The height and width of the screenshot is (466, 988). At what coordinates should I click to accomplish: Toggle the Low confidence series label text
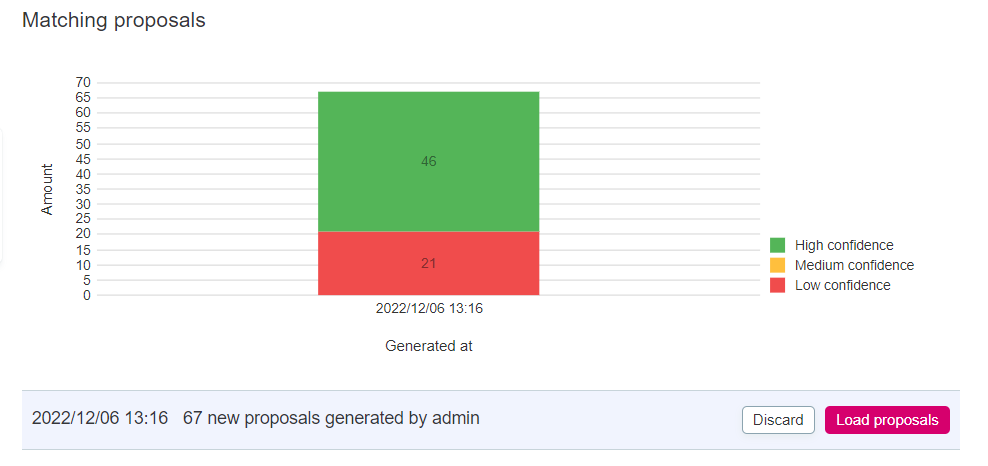[842, 285]
